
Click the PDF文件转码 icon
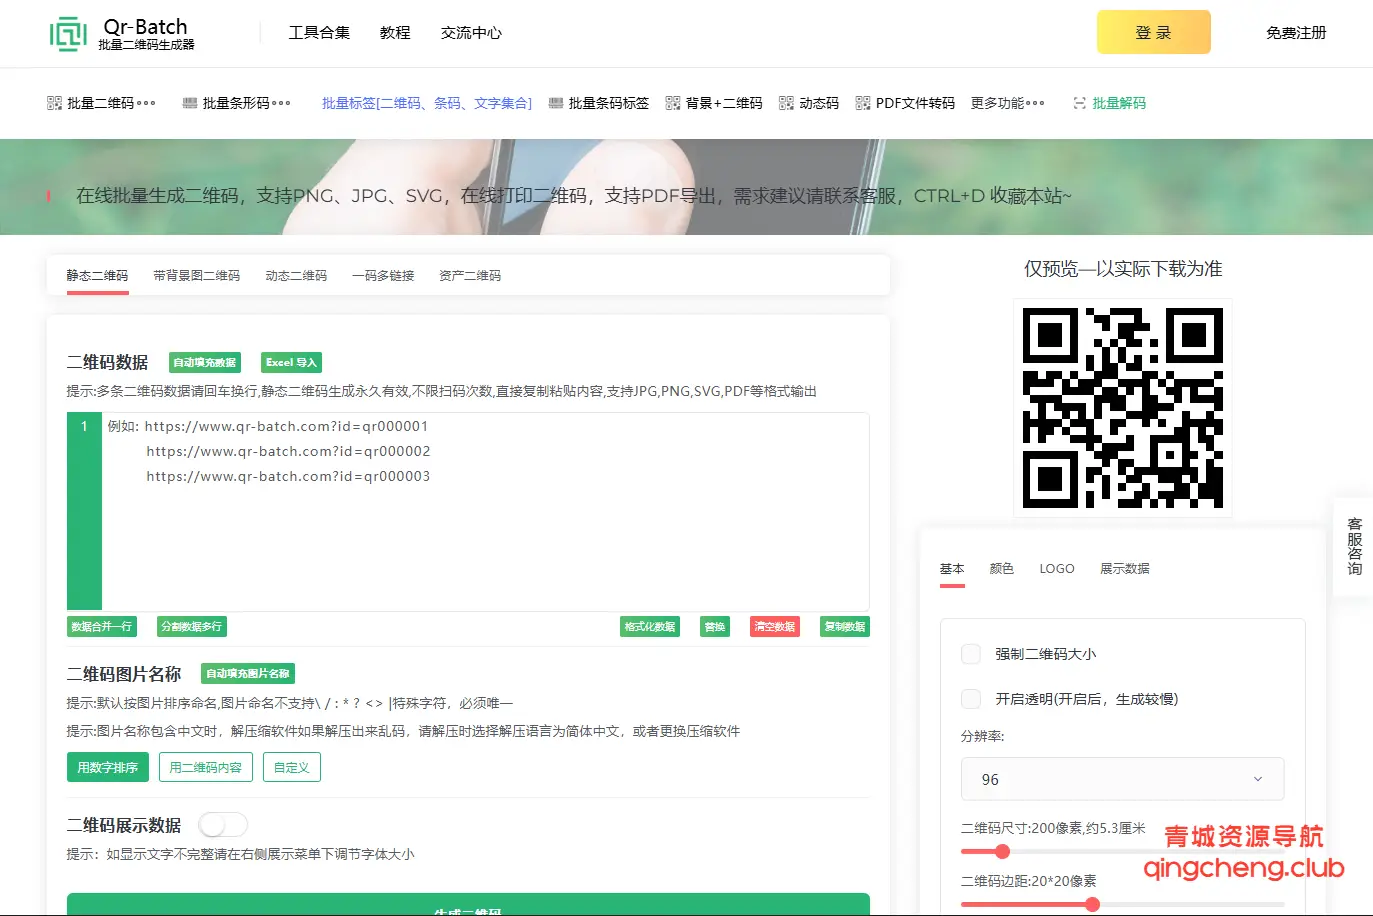point(862,103)
